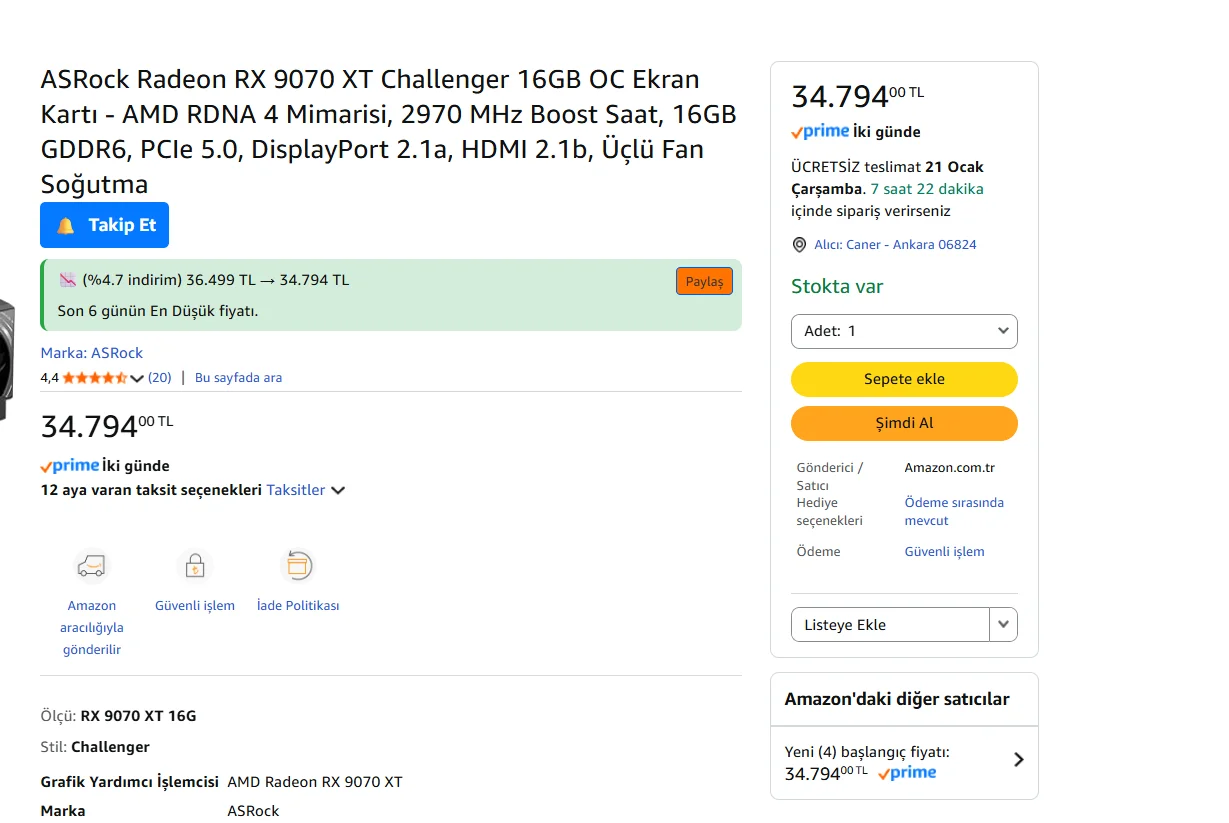Open the Marka: ASRock link
Viewport: 1229px width, 823px height.
coord(92,353)
